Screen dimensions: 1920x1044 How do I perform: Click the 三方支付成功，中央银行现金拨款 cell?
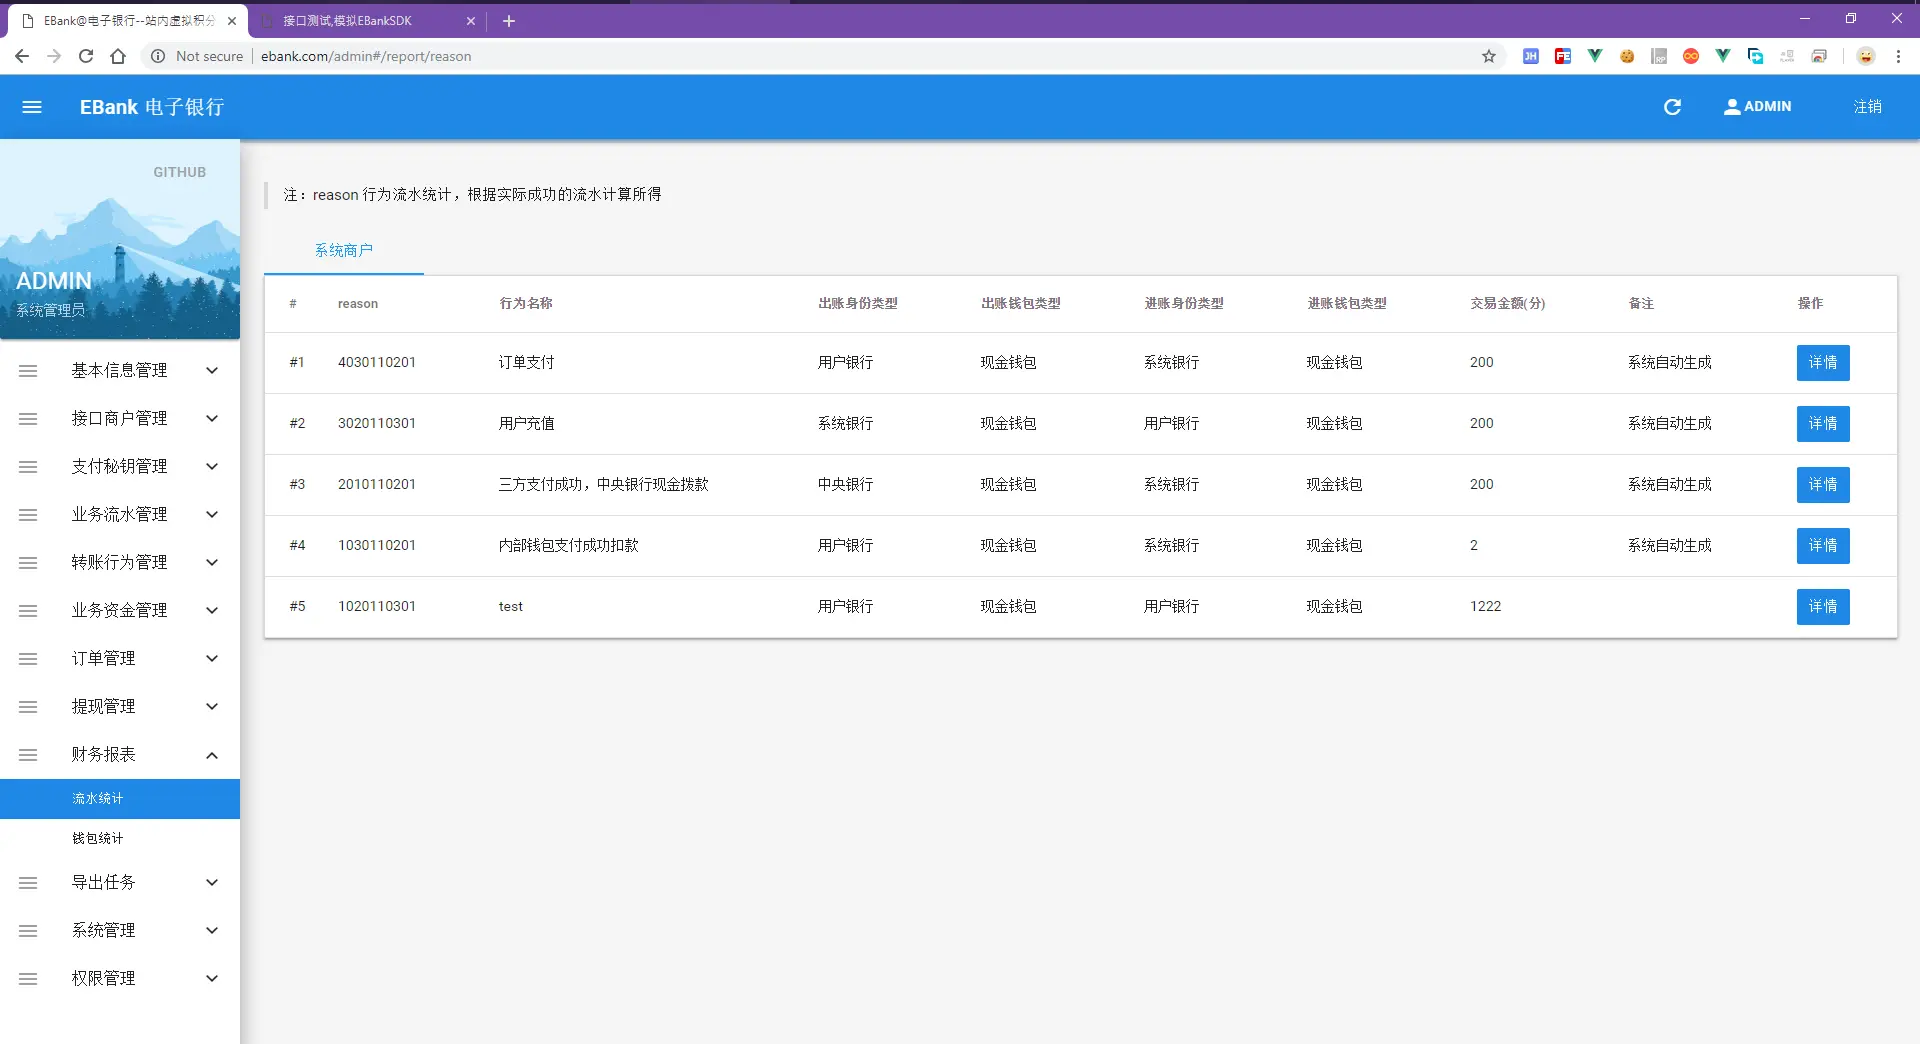[x=604, y=485]
